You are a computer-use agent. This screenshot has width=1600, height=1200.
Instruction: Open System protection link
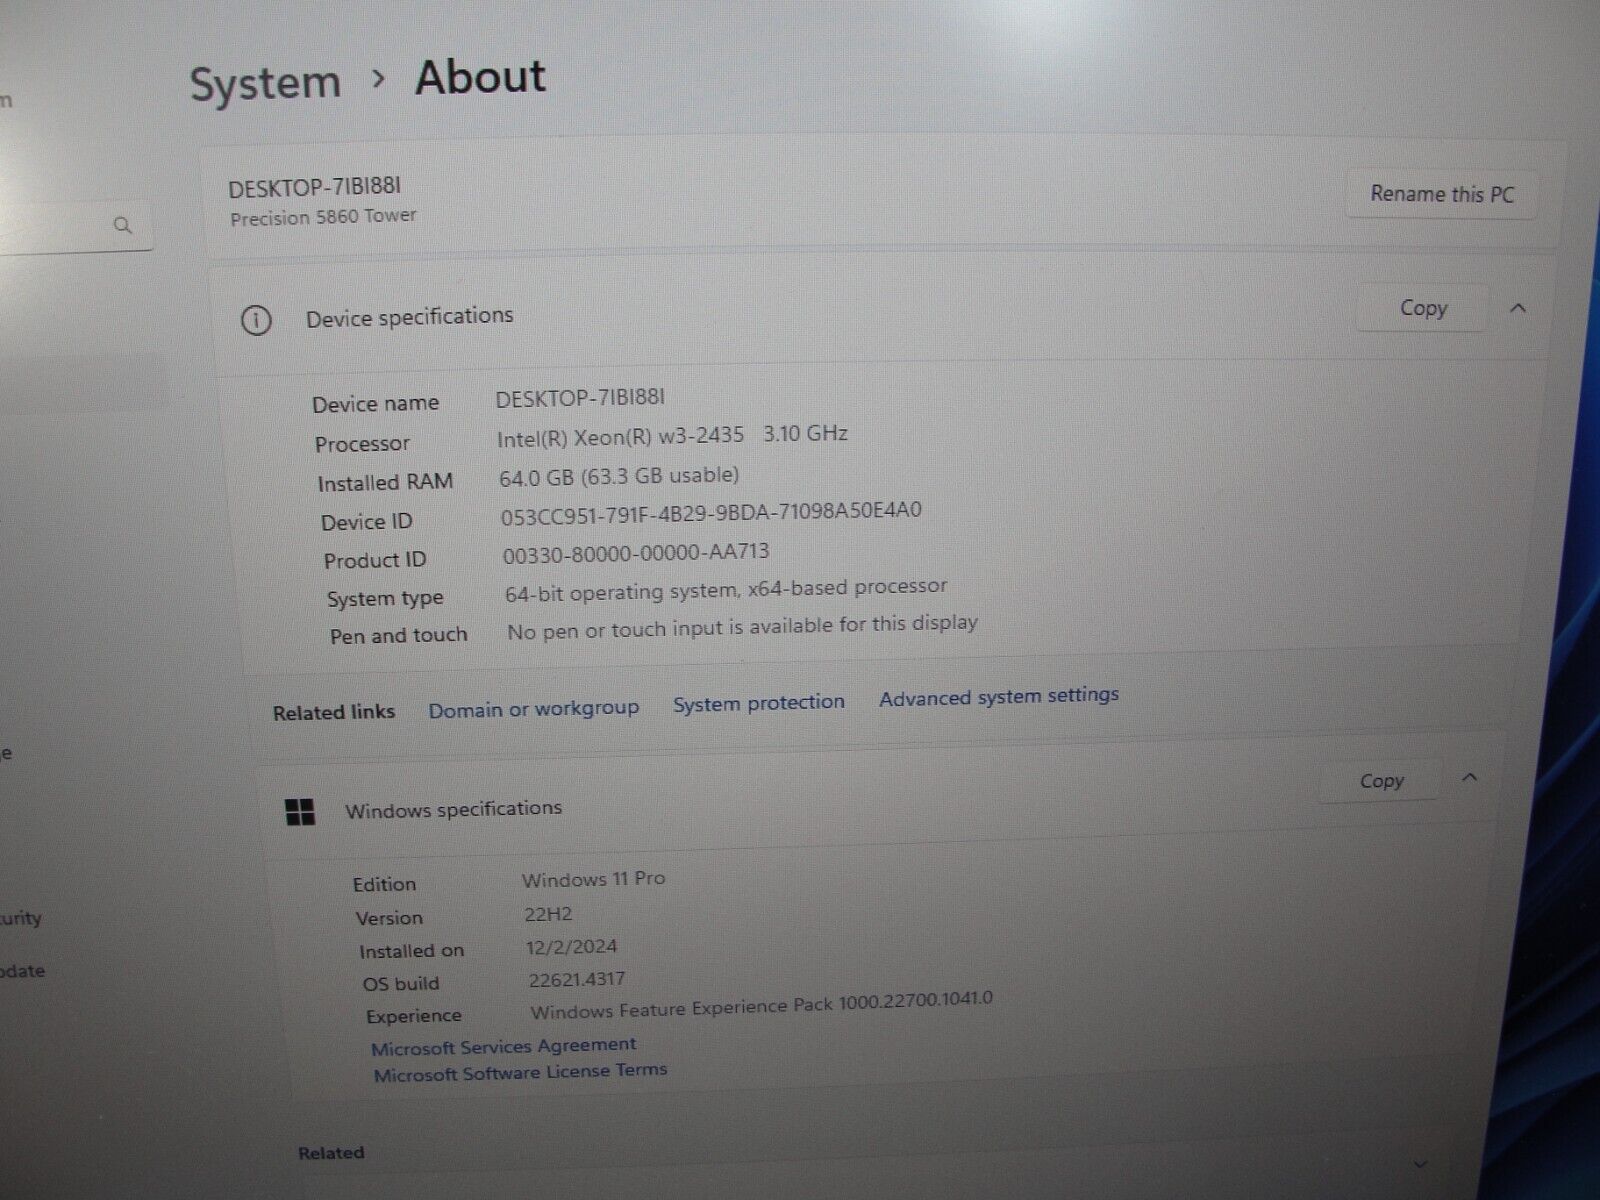(758, 703)
